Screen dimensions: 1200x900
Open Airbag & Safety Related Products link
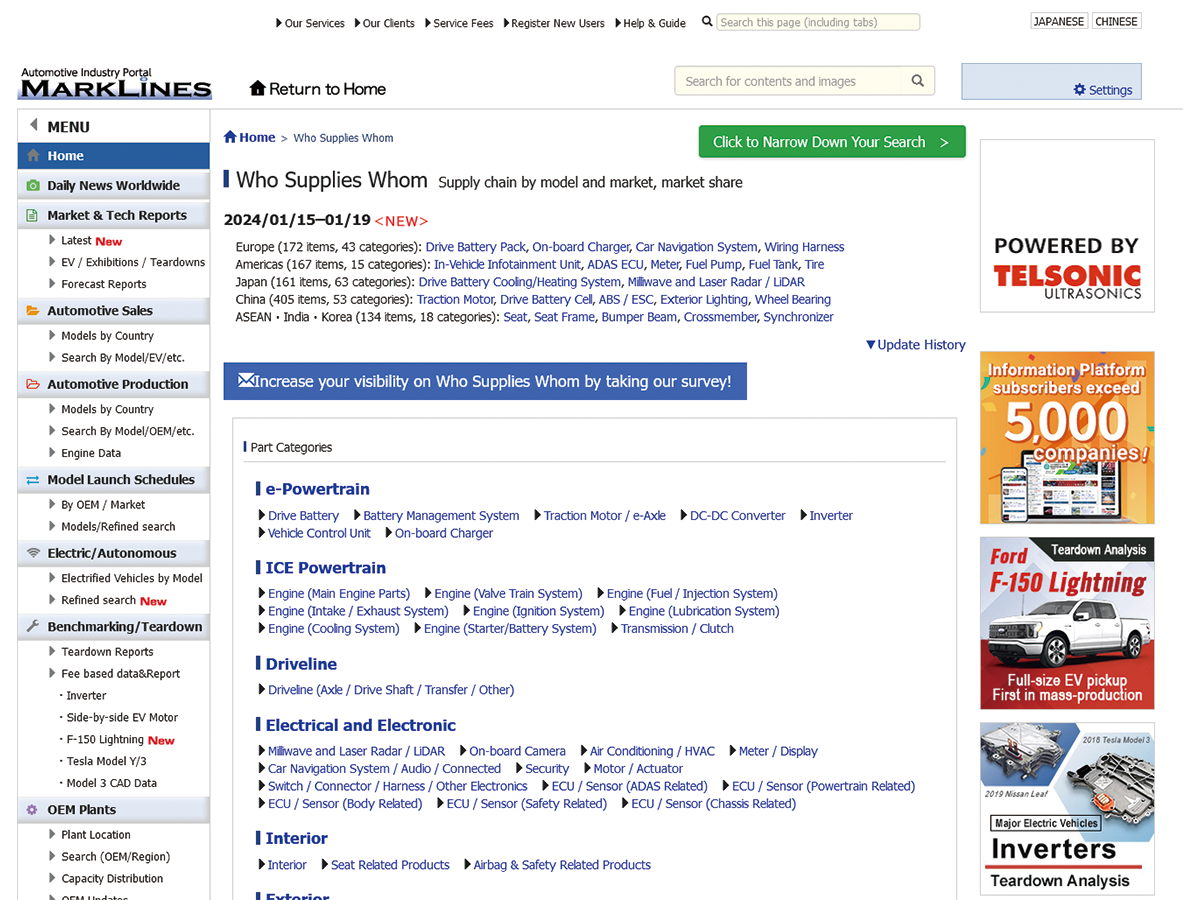click(562, 865)
